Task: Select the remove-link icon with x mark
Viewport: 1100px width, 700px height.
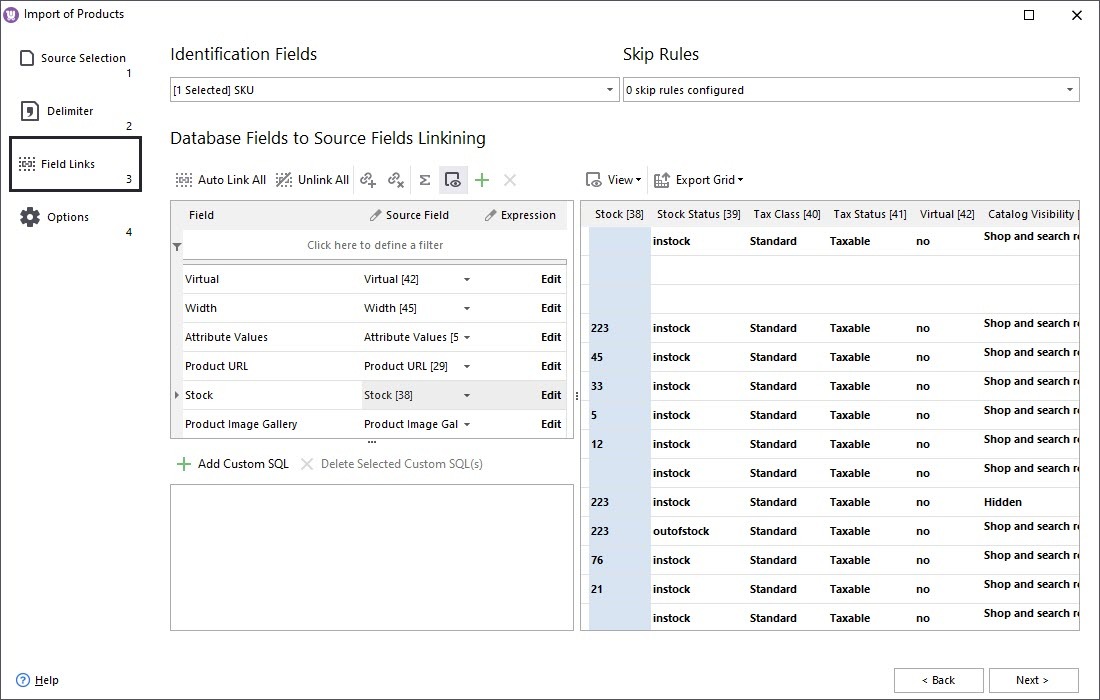Action: pyautogui.click(x=396, y=180)
